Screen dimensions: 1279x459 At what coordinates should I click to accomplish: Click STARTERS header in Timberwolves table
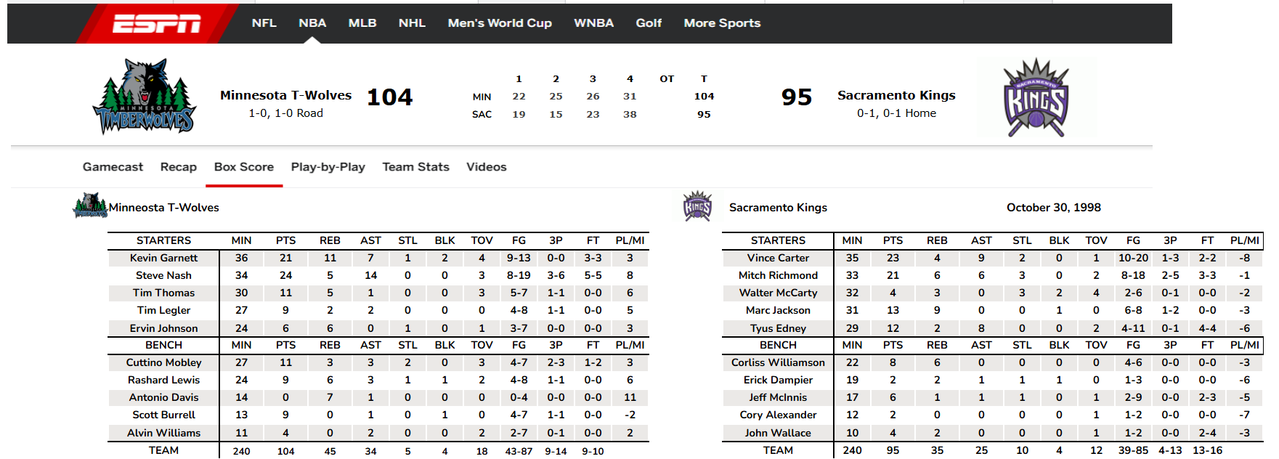tap(165, 240)
